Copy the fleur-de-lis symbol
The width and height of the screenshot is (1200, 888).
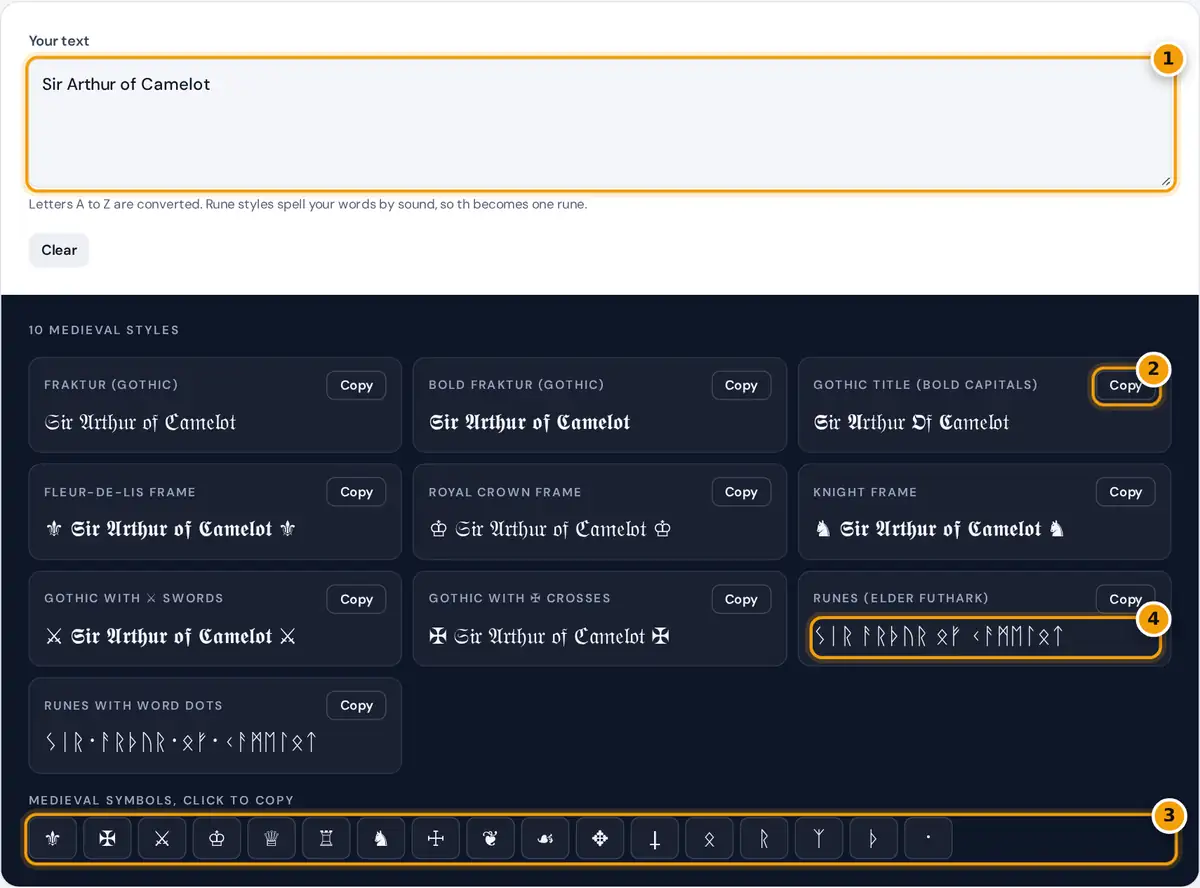coord(53,839)
